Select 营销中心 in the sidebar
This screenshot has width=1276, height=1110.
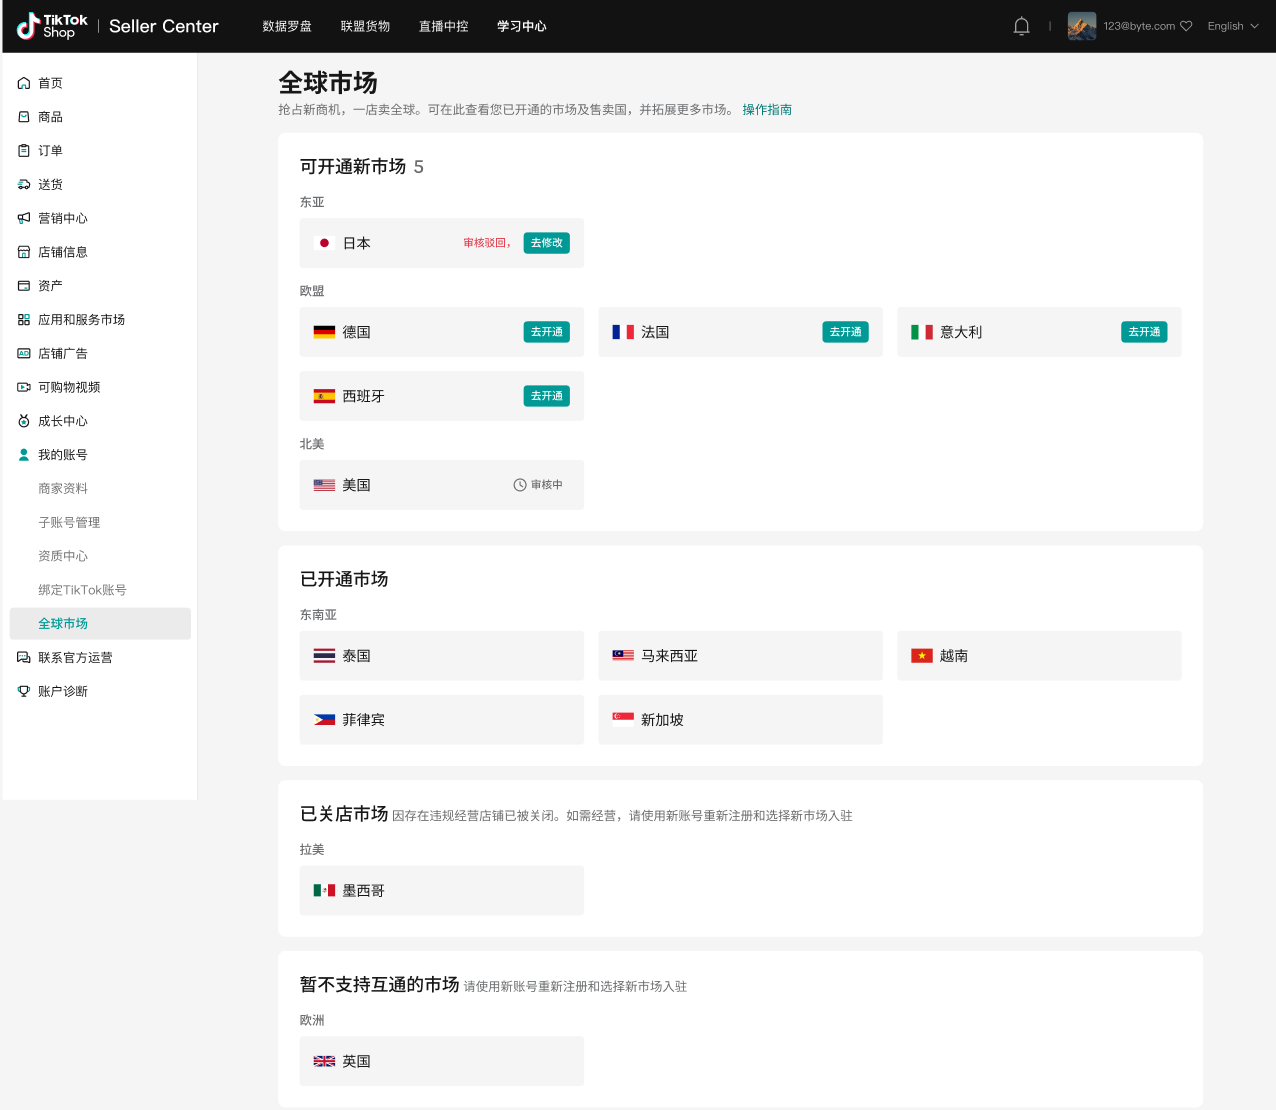[x=62, y=218]
